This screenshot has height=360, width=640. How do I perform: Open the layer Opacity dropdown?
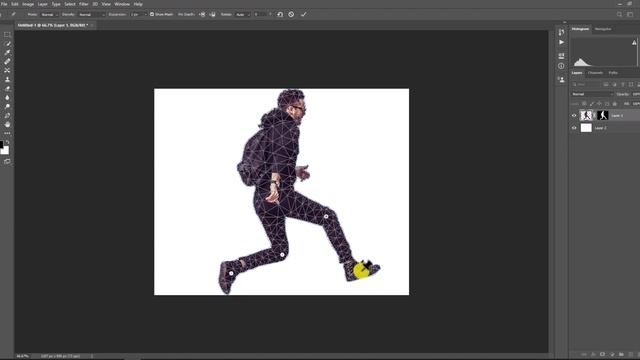click(x=635, y=94)
